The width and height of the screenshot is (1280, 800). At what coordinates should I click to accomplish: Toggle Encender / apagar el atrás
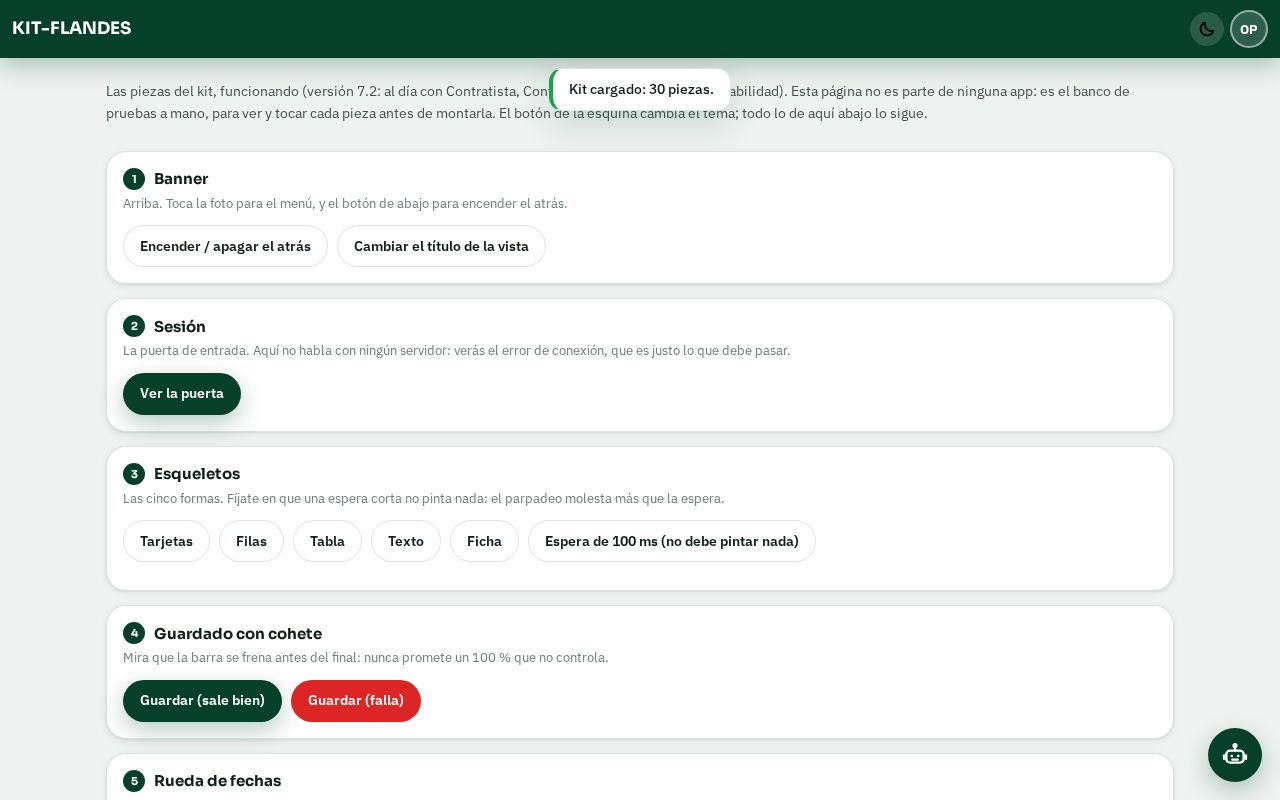[x=225, y=246]
